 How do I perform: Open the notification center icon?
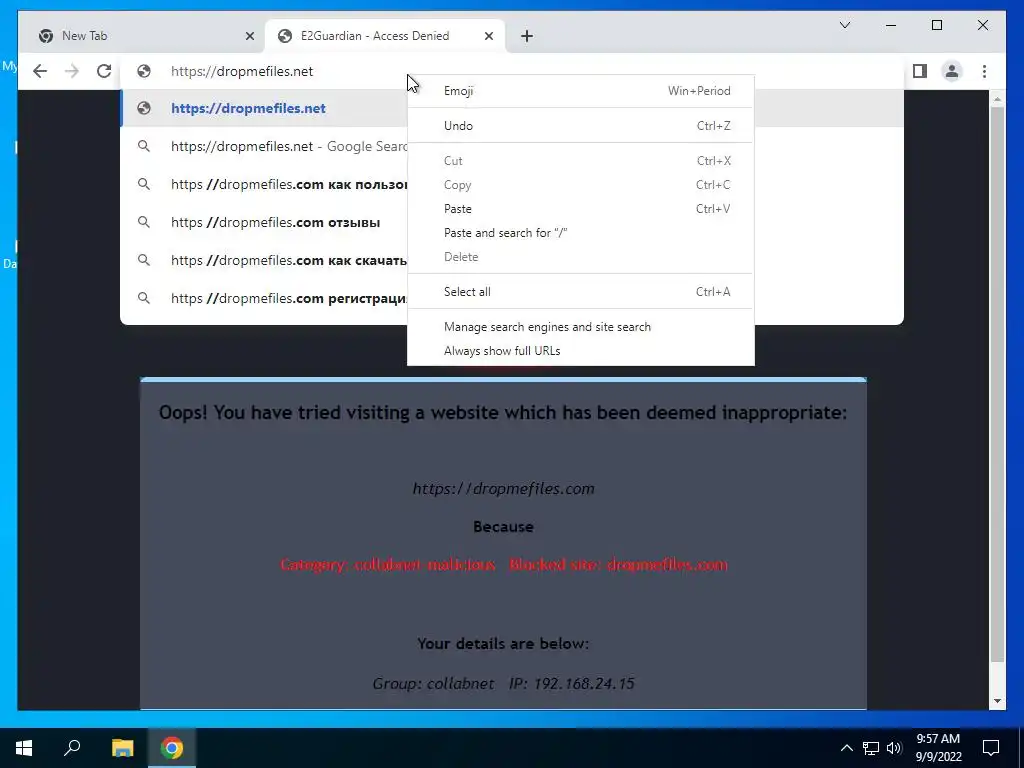pos(991,748)
